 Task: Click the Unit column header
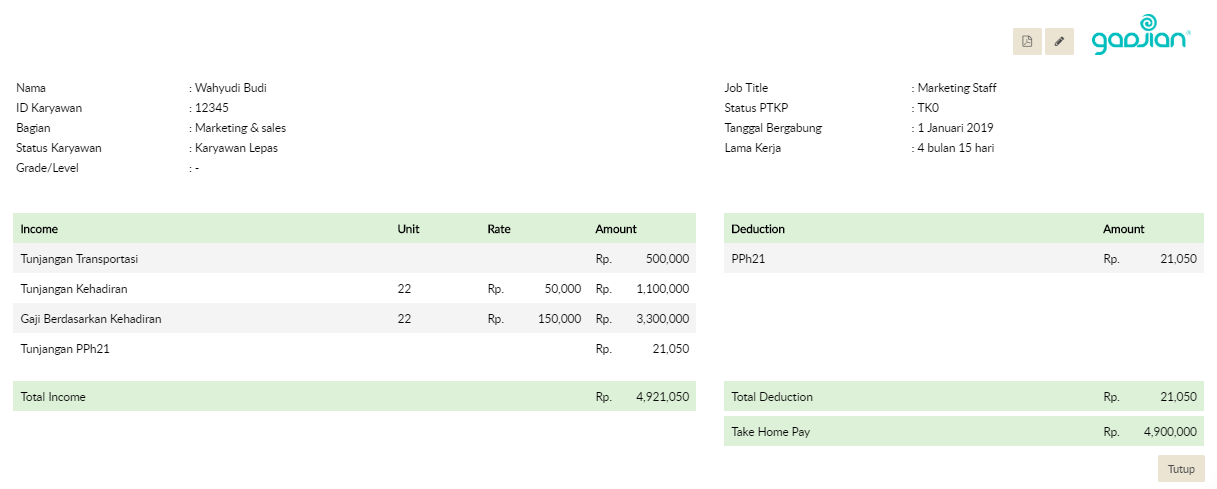408,229
